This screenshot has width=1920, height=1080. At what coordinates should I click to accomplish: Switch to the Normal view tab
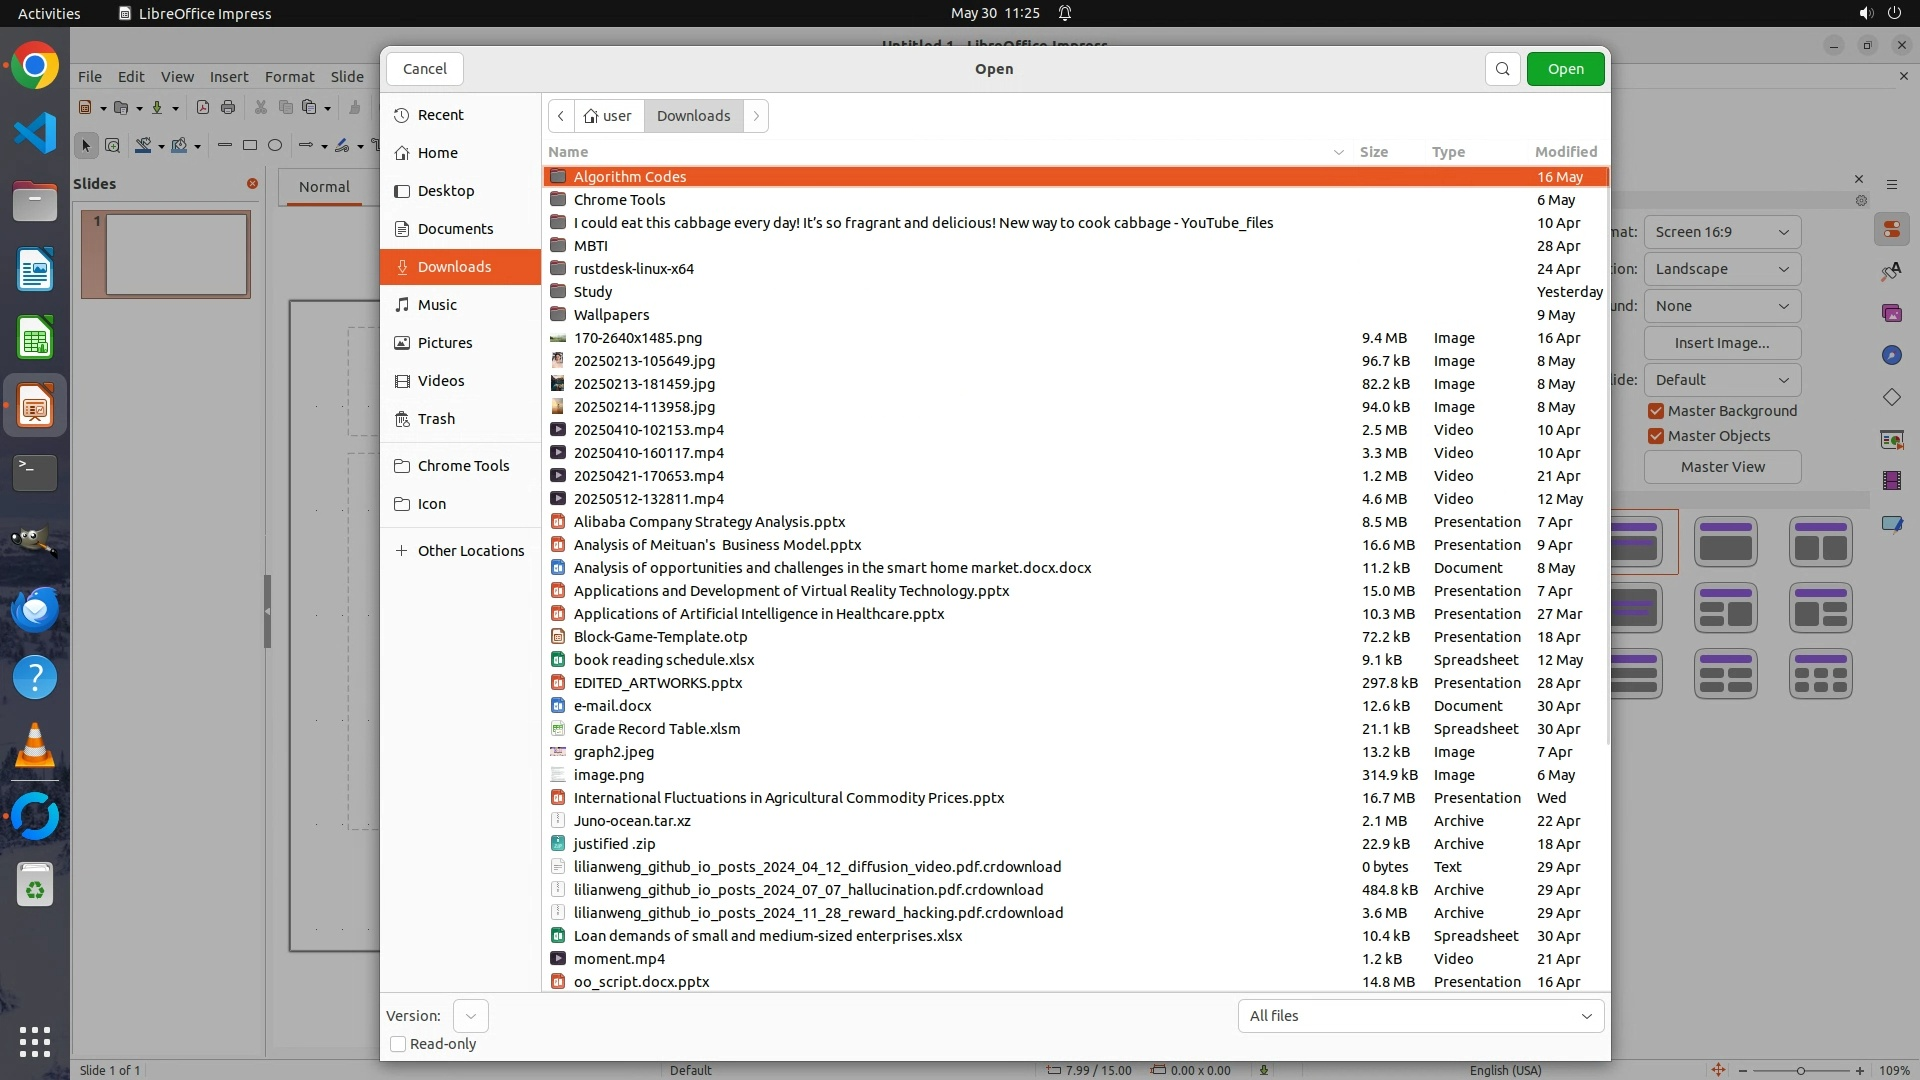coord(324,187)
